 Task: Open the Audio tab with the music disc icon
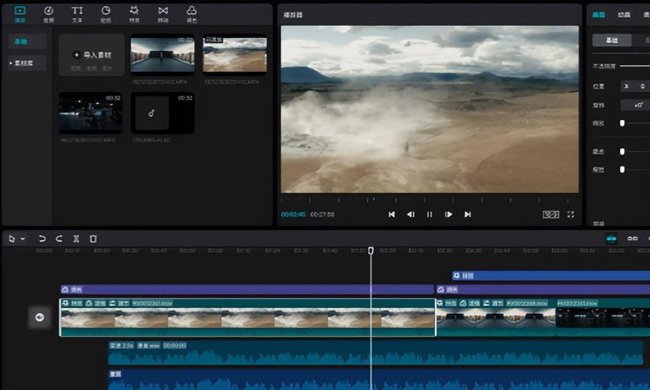point(49,14)
